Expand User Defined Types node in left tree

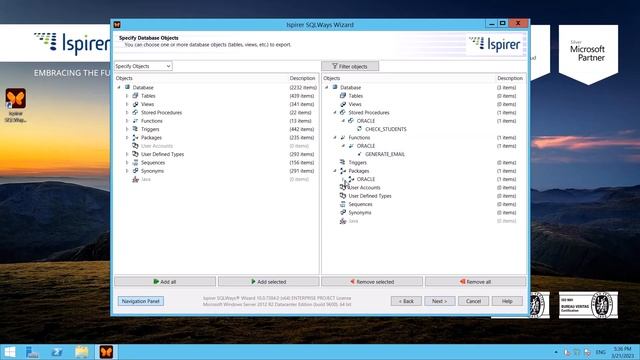pos(127,154)
